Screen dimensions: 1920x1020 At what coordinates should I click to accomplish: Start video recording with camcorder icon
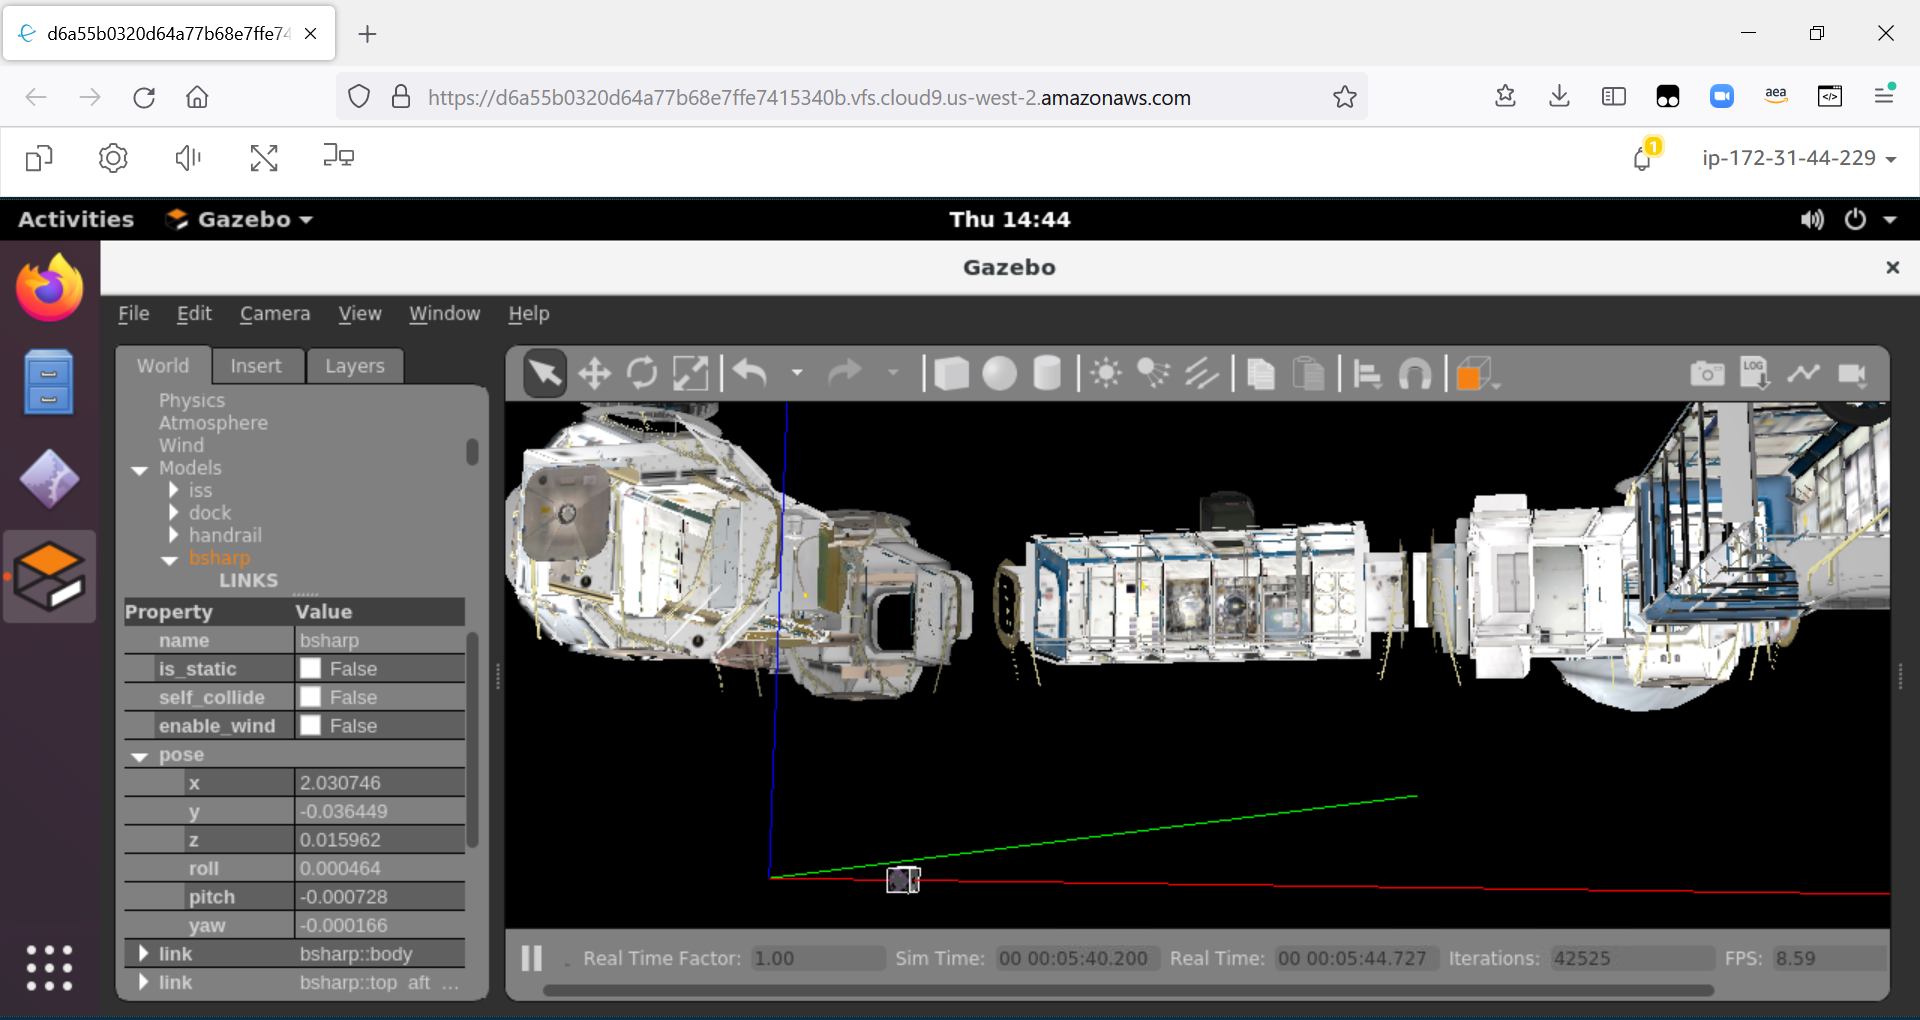(x=1853, y=373)
